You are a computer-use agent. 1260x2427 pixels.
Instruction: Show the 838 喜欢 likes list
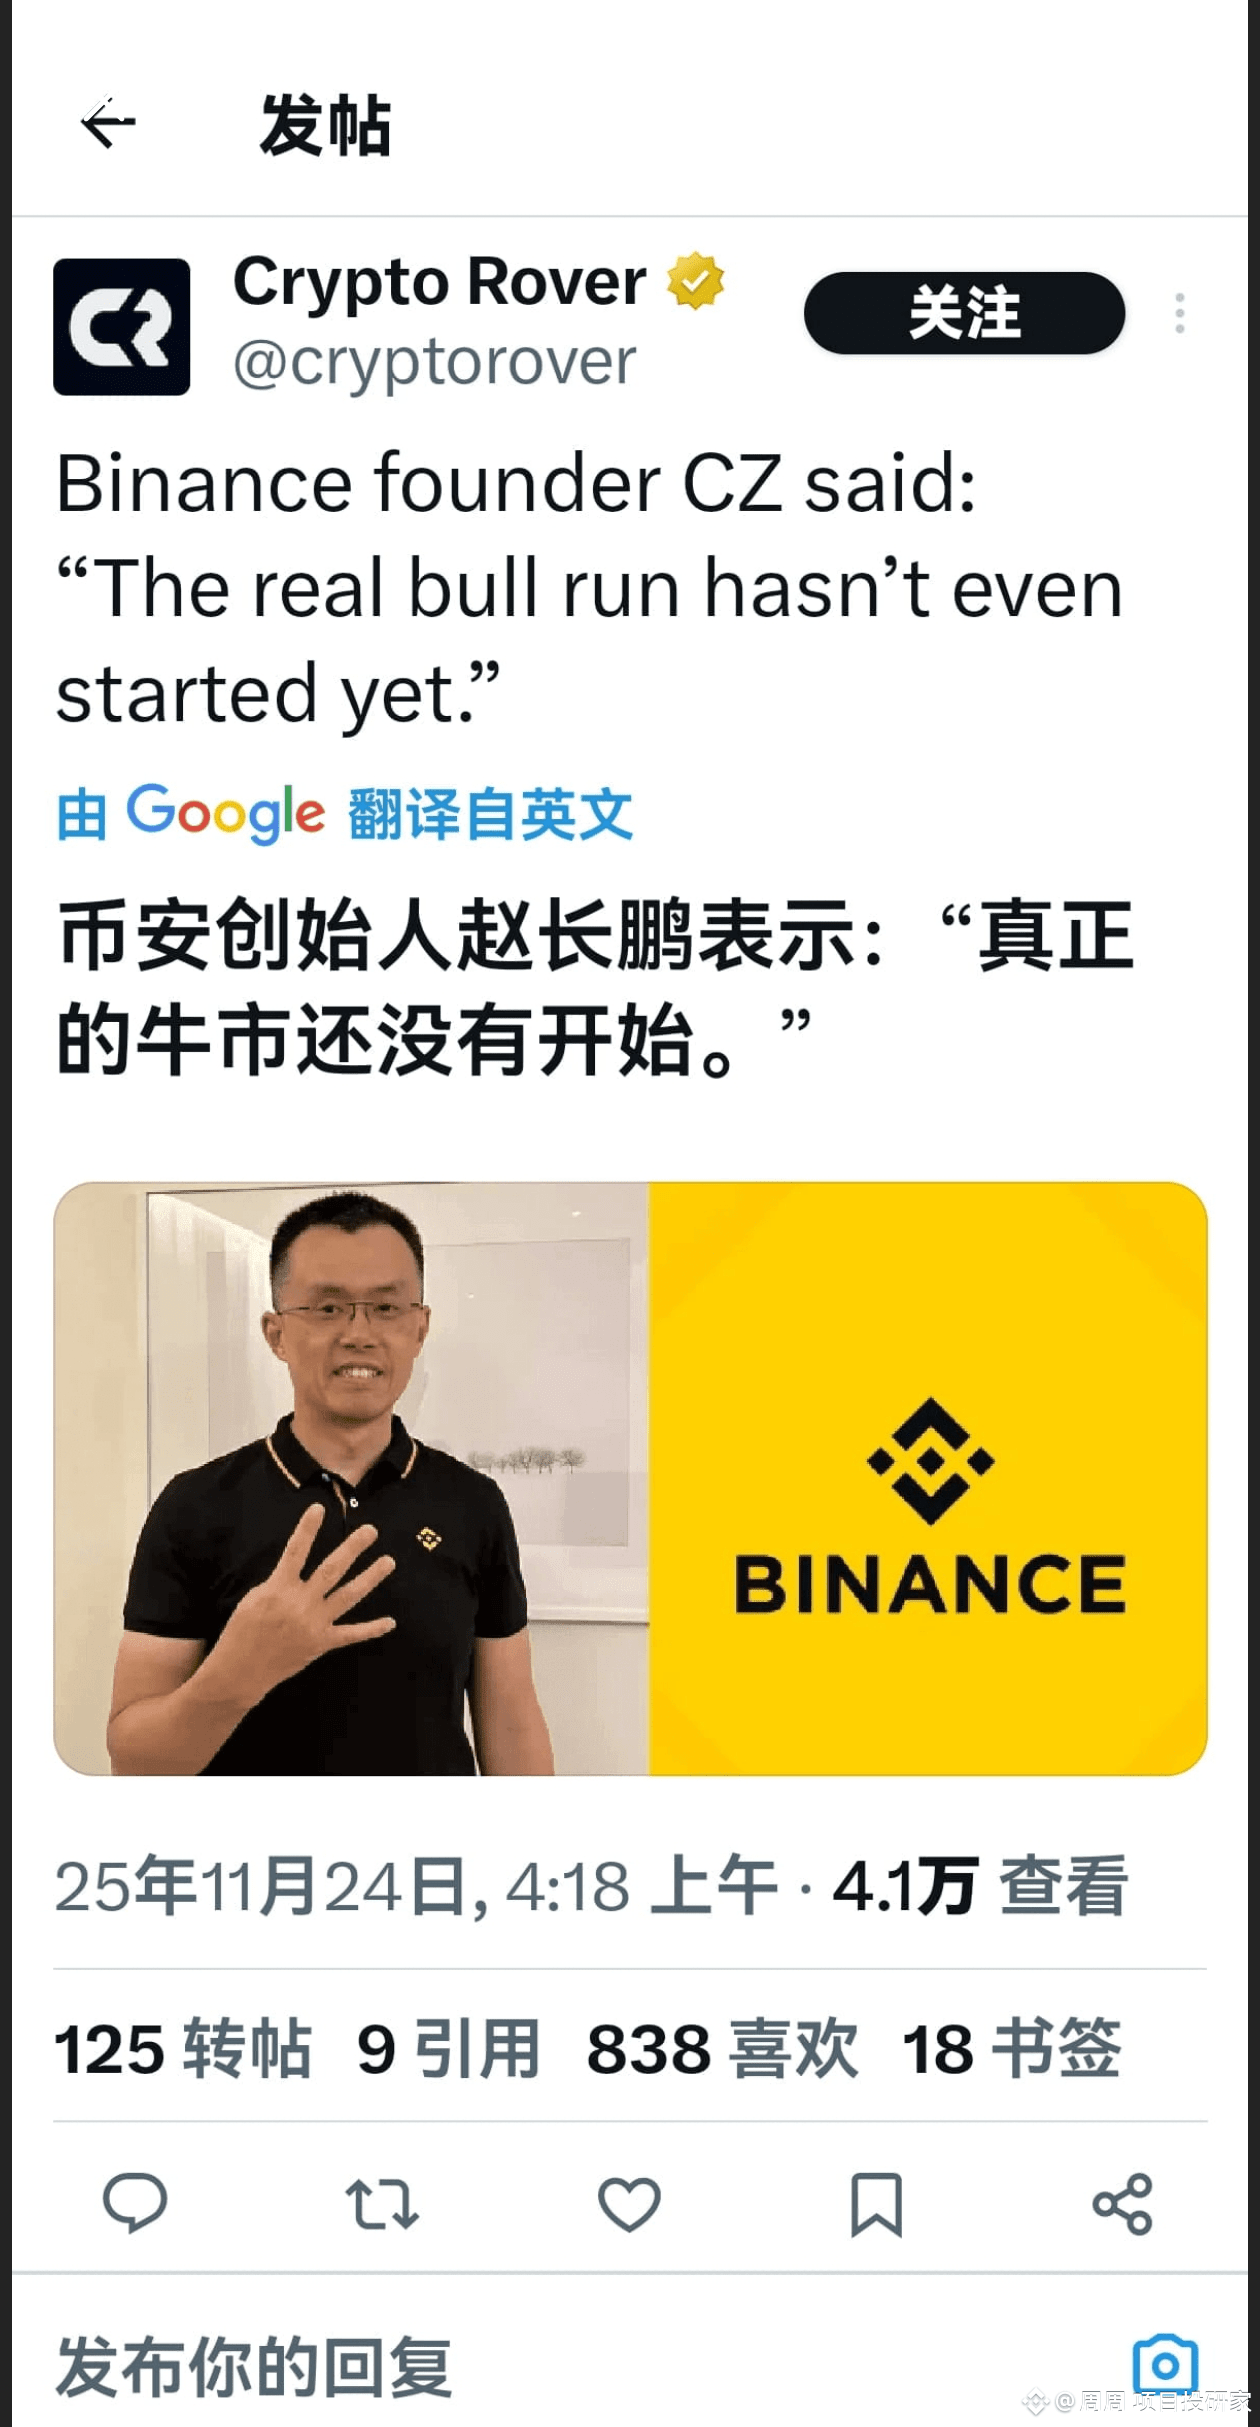tap(722, 2048)
